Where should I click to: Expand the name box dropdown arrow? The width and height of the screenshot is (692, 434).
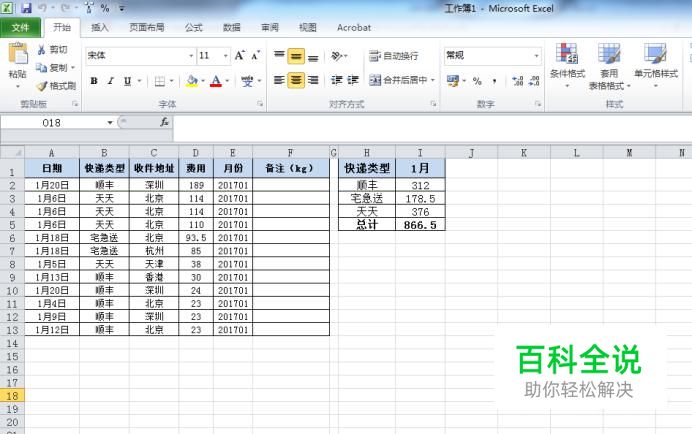[x=110, y=122]
